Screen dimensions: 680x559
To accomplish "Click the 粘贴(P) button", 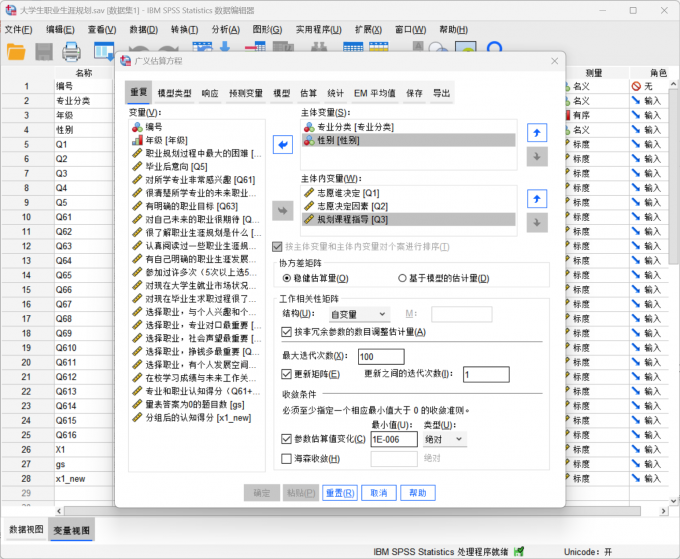I will click(301, 493).
